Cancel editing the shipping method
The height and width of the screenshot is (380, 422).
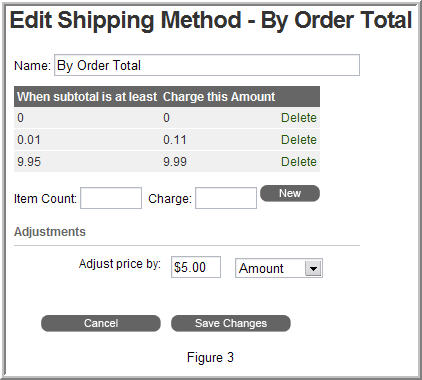[101, 323]
